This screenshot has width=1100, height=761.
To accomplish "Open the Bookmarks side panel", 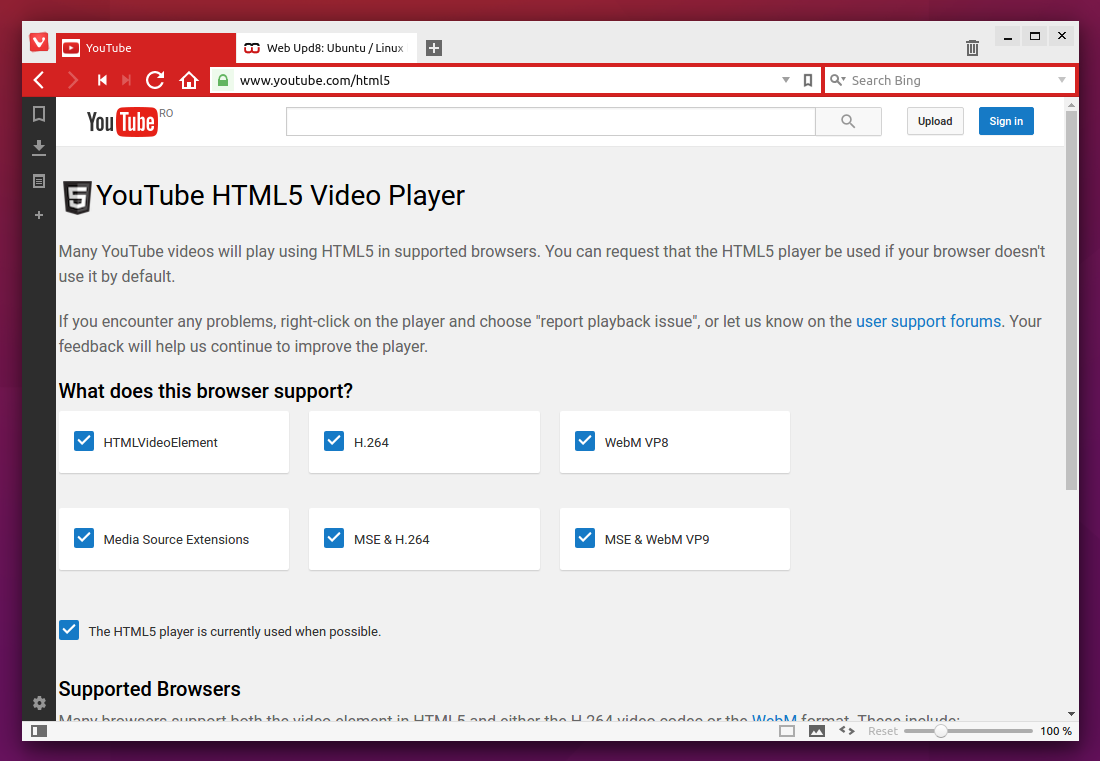I will tap(39, 114).
